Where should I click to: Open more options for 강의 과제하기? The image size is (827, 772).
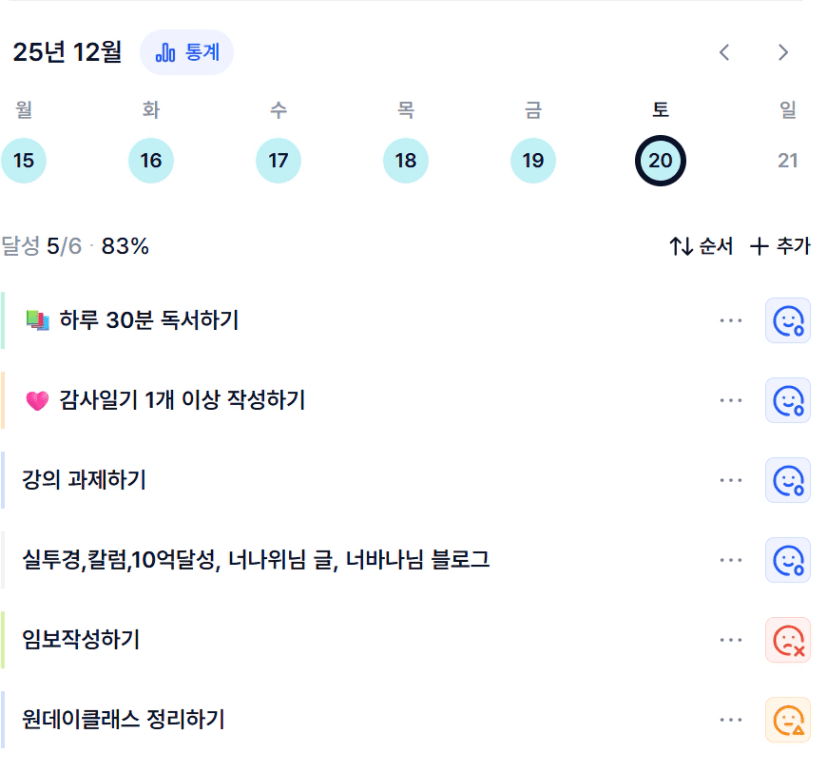[x=731, y=480]
